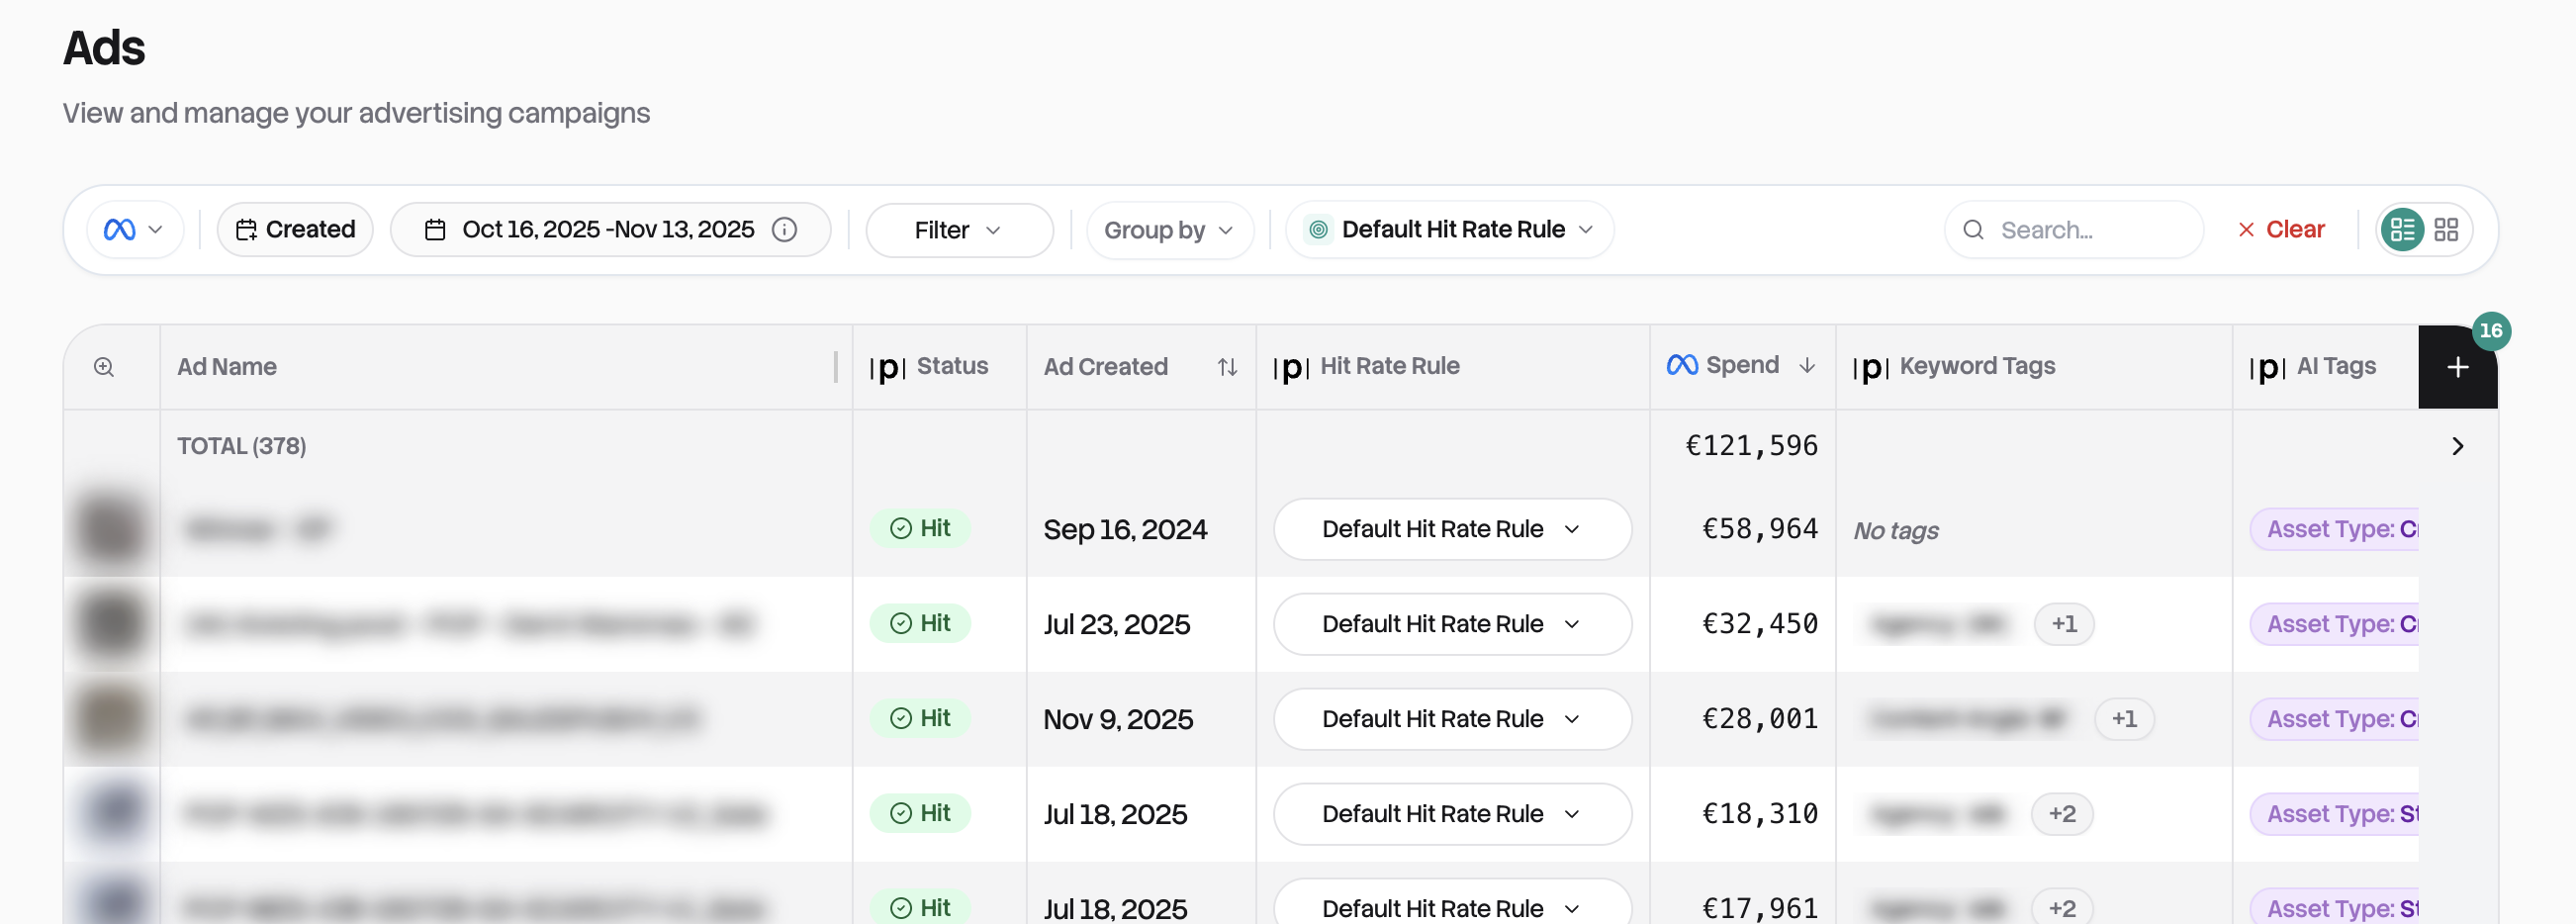Change Hit Rate Rule for €58,964 ad

click(x=1451, y=529)
